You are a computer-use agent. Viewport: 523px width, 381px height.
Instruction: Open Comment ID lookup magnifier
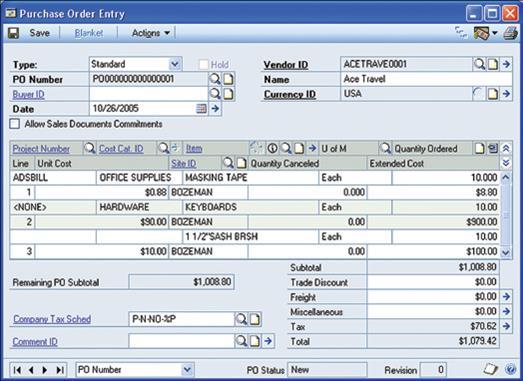tap(241, 341)
